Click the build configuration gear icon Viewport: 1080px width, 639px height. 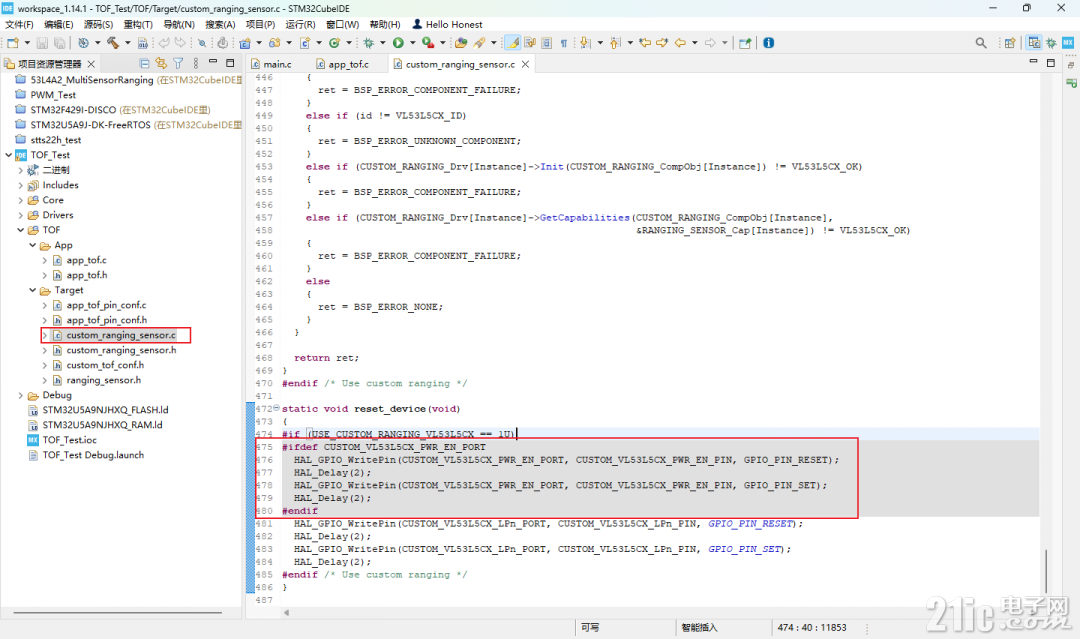[83, 43]
